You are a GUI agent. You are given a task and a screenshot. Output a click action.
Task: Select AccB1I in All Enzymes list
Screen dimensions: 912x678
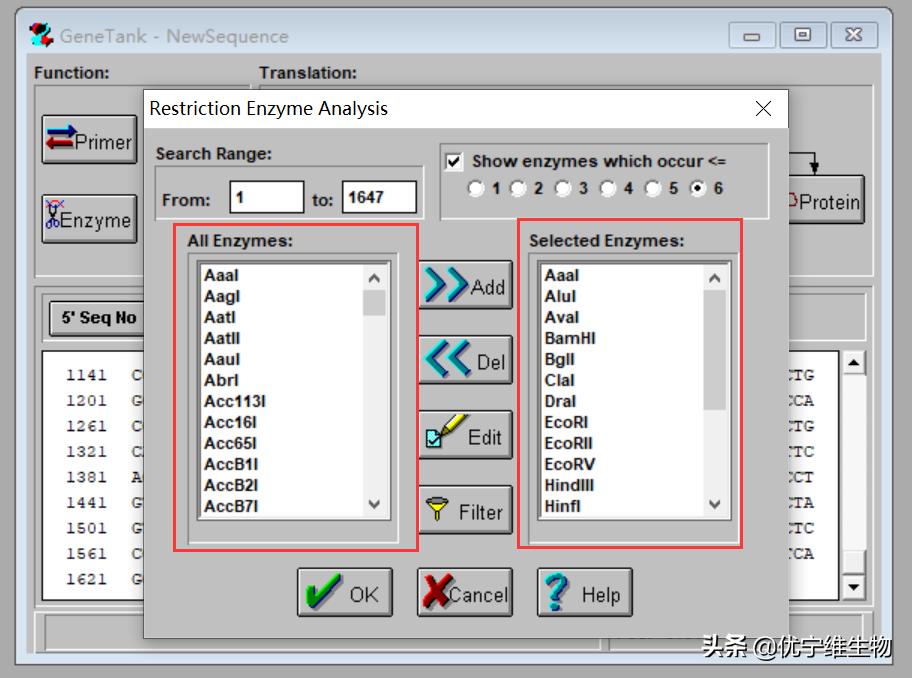point(231,464)
